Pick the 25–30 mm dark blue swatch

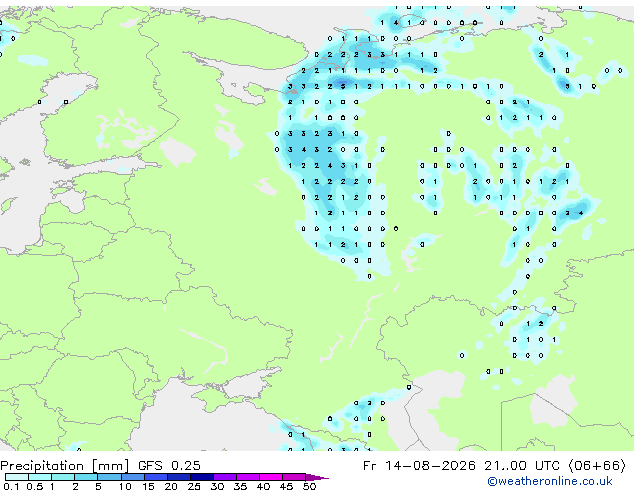(201, 477)
